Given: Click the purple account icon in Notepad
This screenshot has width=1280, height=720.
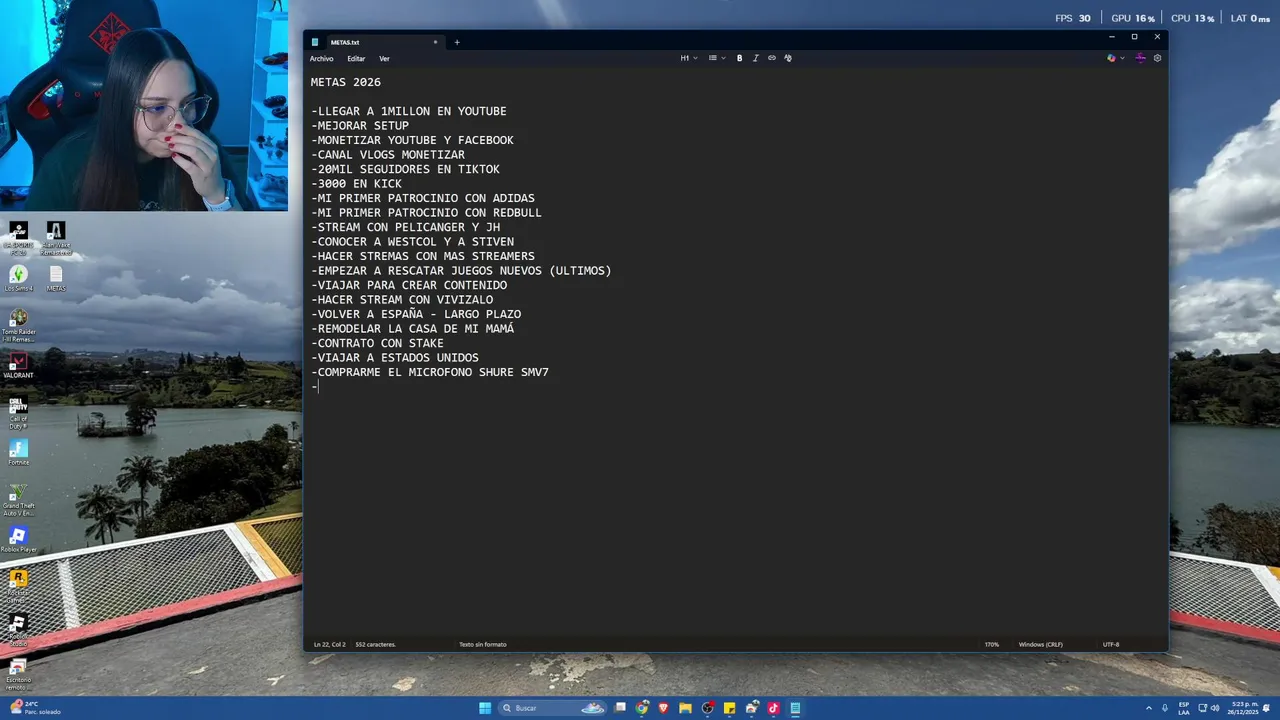Looking at the screenshot, I should click(1140, 58).
